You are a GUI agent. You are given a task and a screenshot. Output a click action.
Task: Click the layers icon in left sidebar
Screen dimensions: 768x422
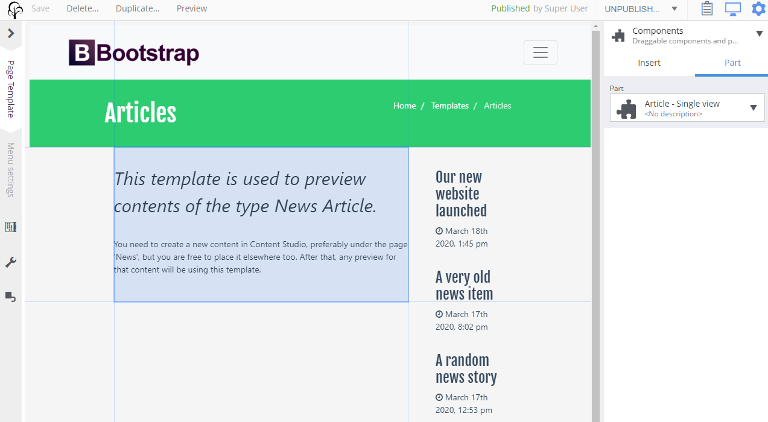[11, 297]
